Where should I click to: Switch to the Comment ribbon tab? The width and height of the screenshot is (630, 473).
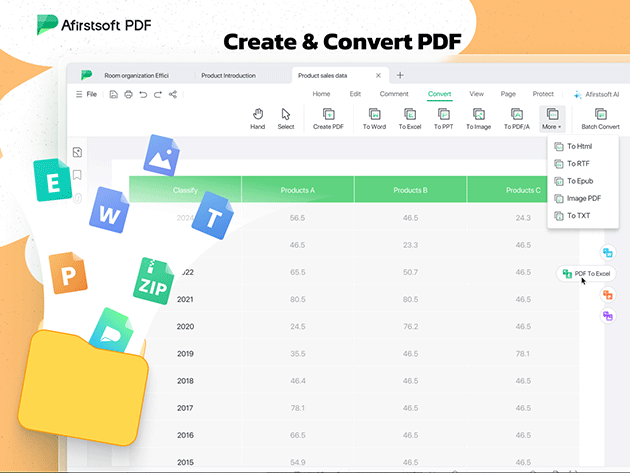(393, 94)
